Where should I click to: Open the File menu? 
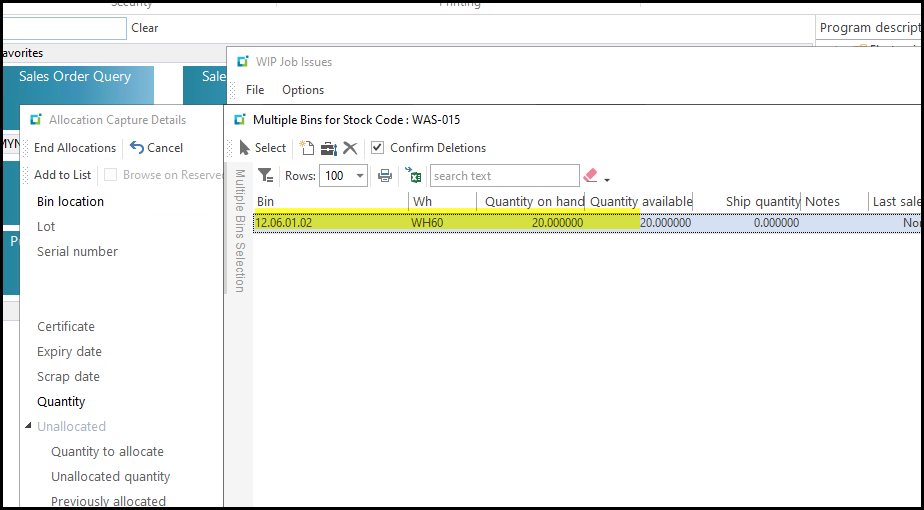pos(255,90)
